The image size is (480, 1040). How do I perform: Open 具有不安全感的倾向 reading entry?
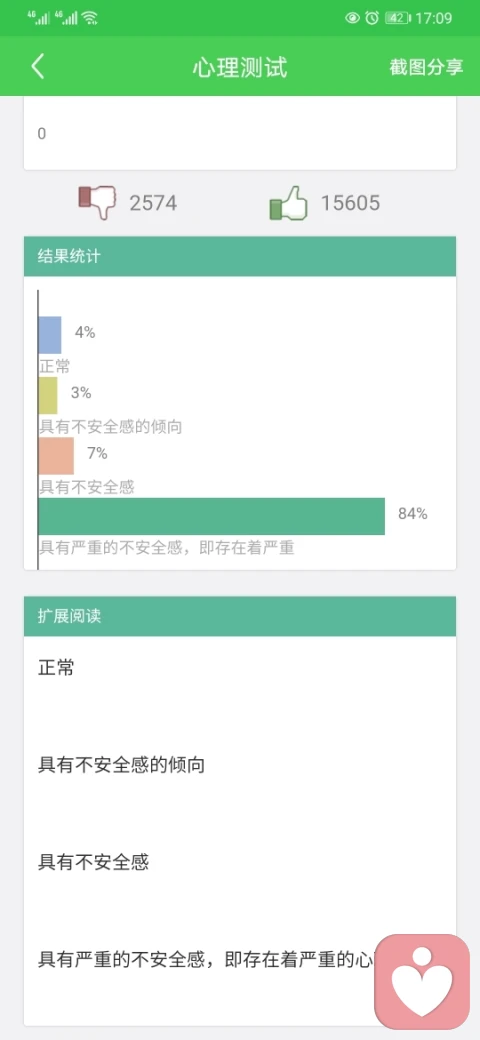[122, 765]
